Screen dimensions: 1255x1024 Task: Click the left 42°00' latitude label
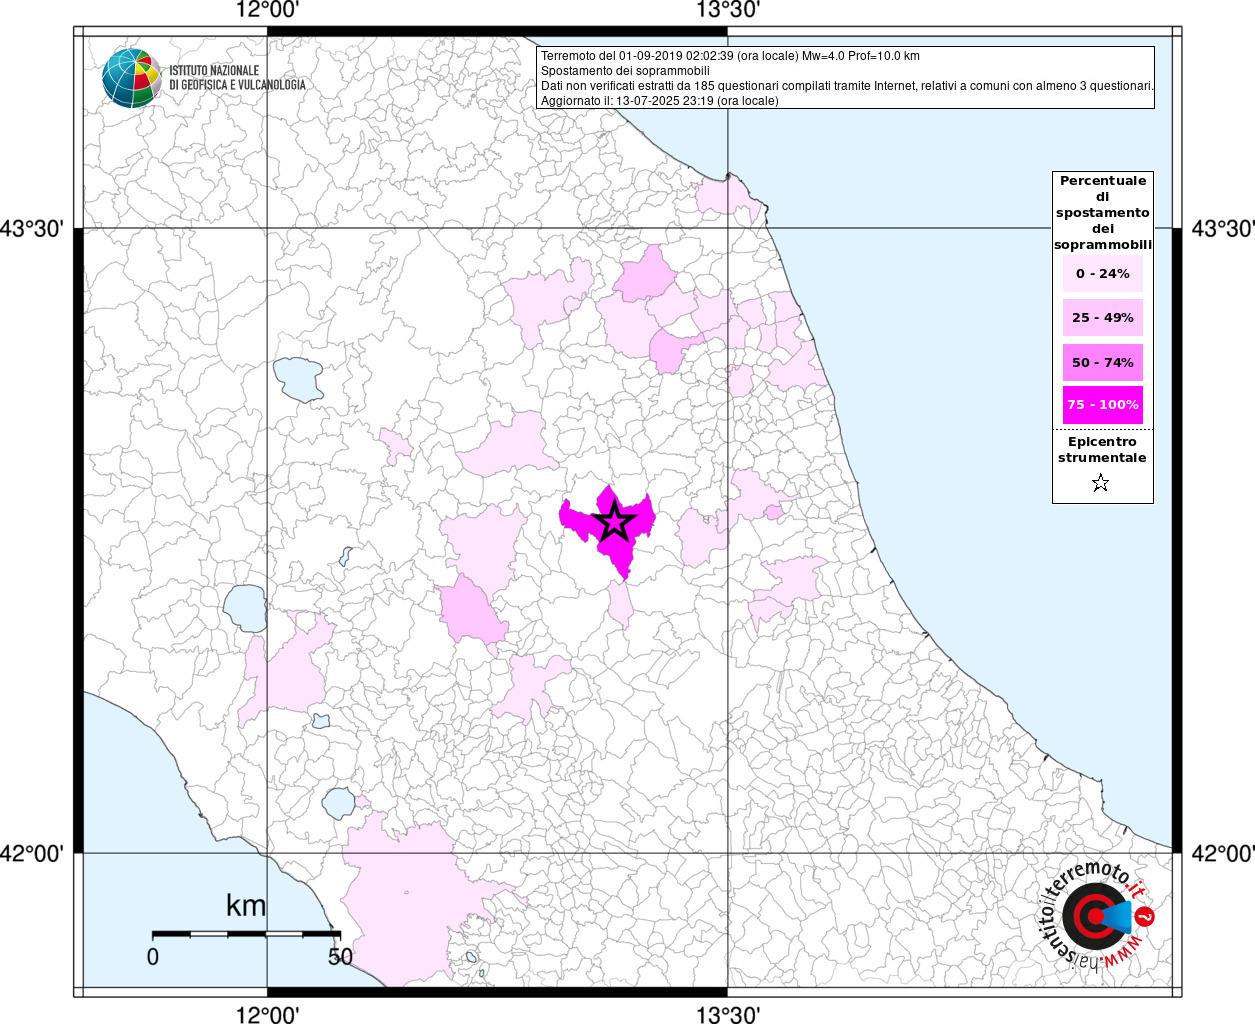click(x=32, y=854)
